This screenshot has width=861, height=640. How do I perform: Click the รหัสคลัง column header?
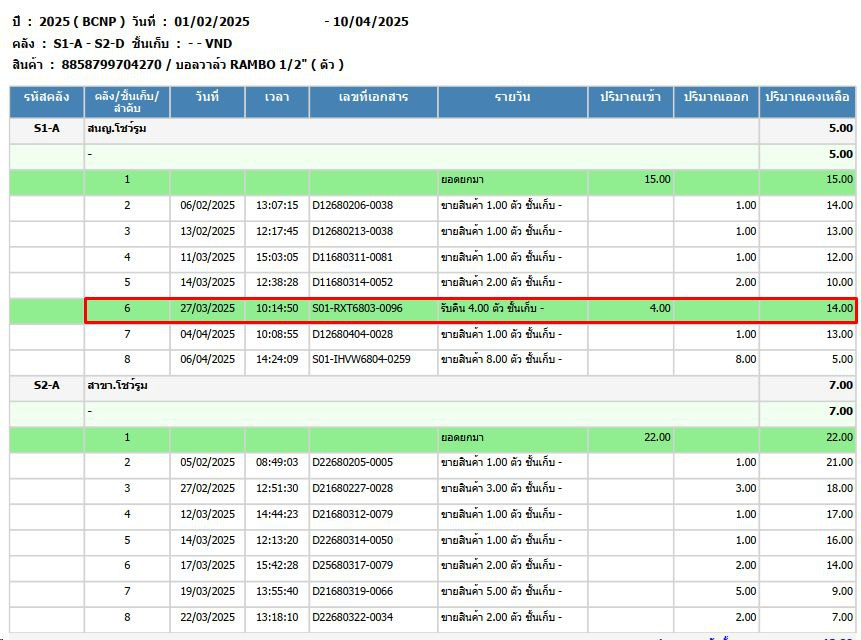(47, 102)
